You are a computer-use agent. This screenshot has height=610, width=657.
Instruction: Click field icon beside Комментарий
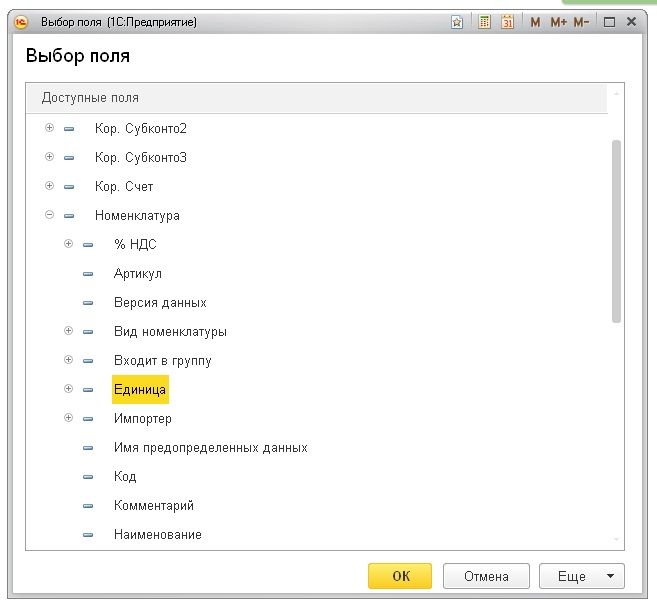[x=88, y=506]
